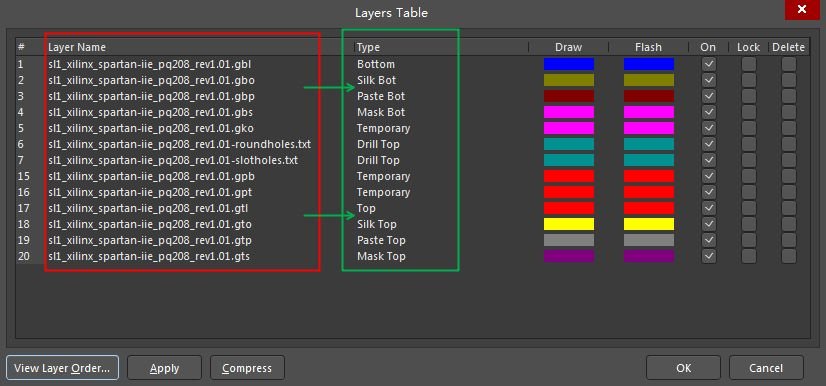Viewport: 826px width, 386px height.
Task: Sort by Layer Name column header
Action: tap(77, 47)
